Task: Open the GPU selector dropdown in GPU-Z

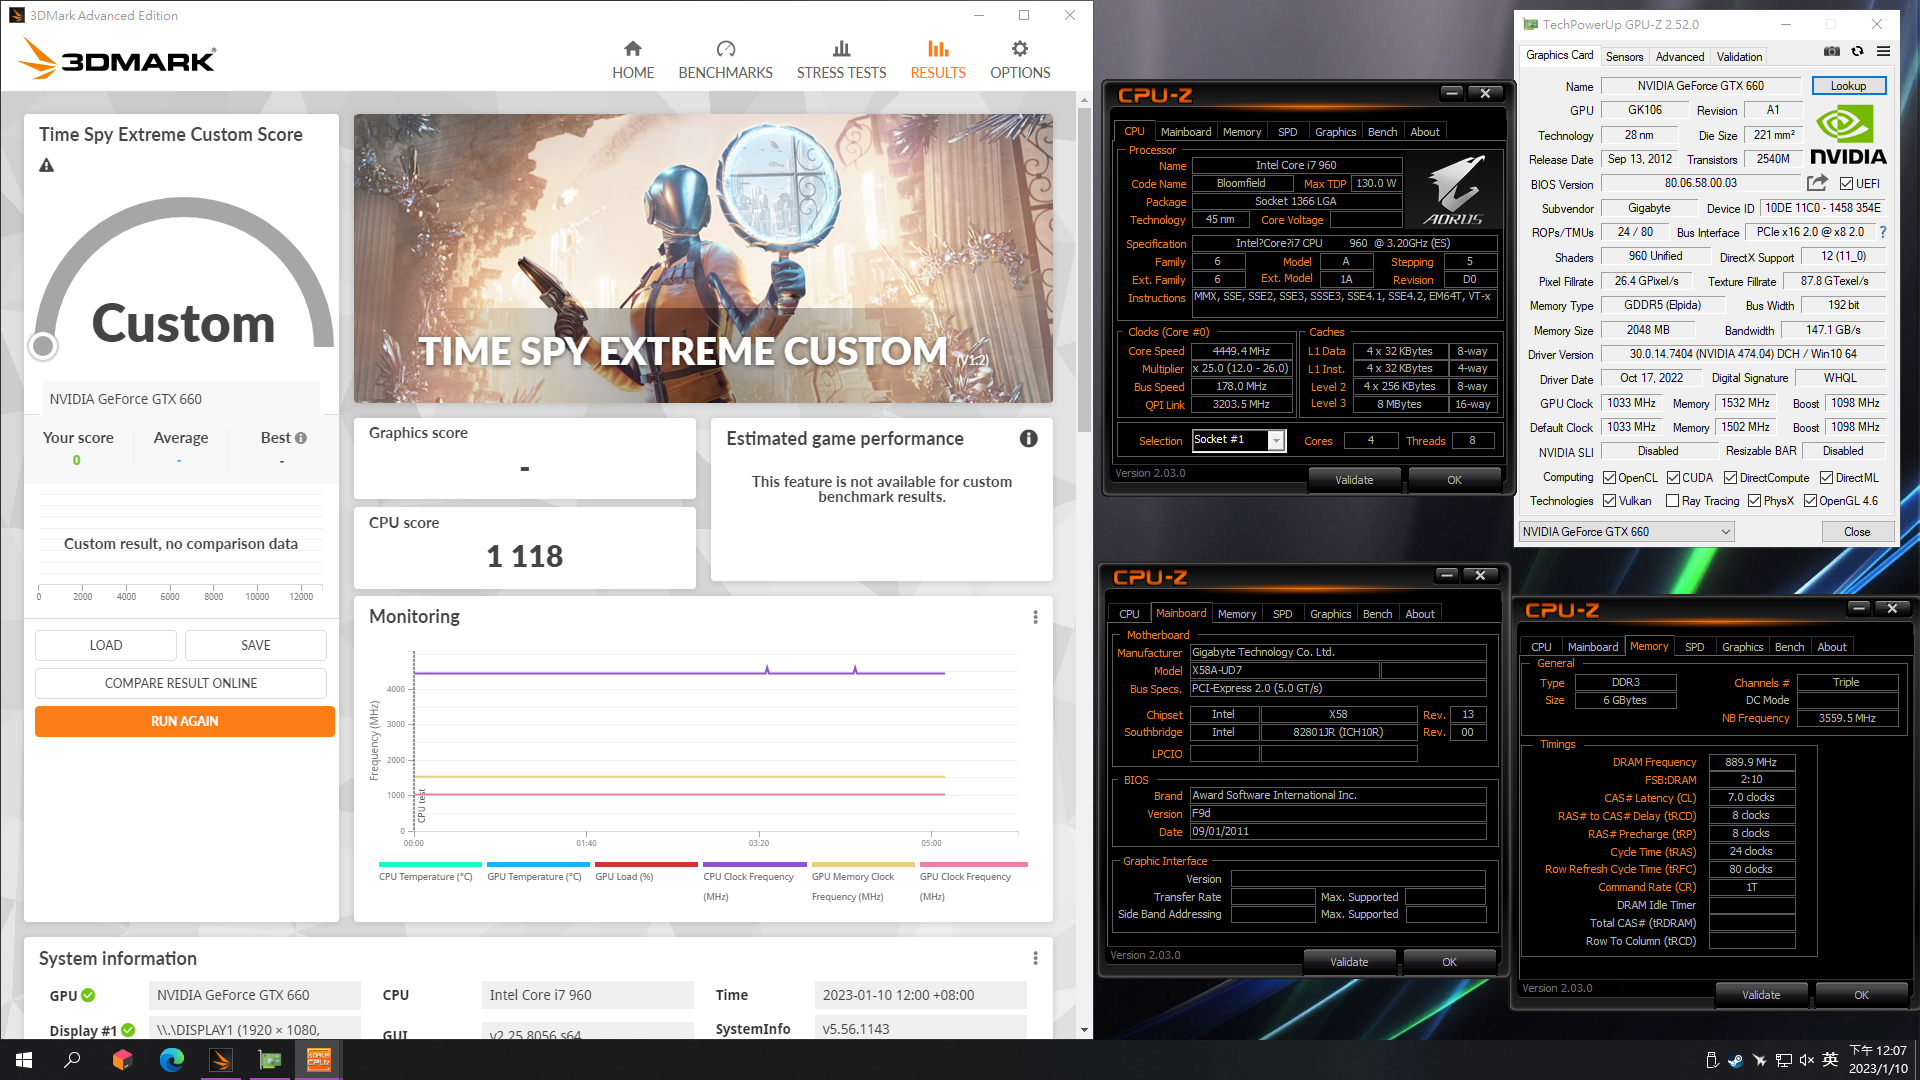Action: point(1627,532)
